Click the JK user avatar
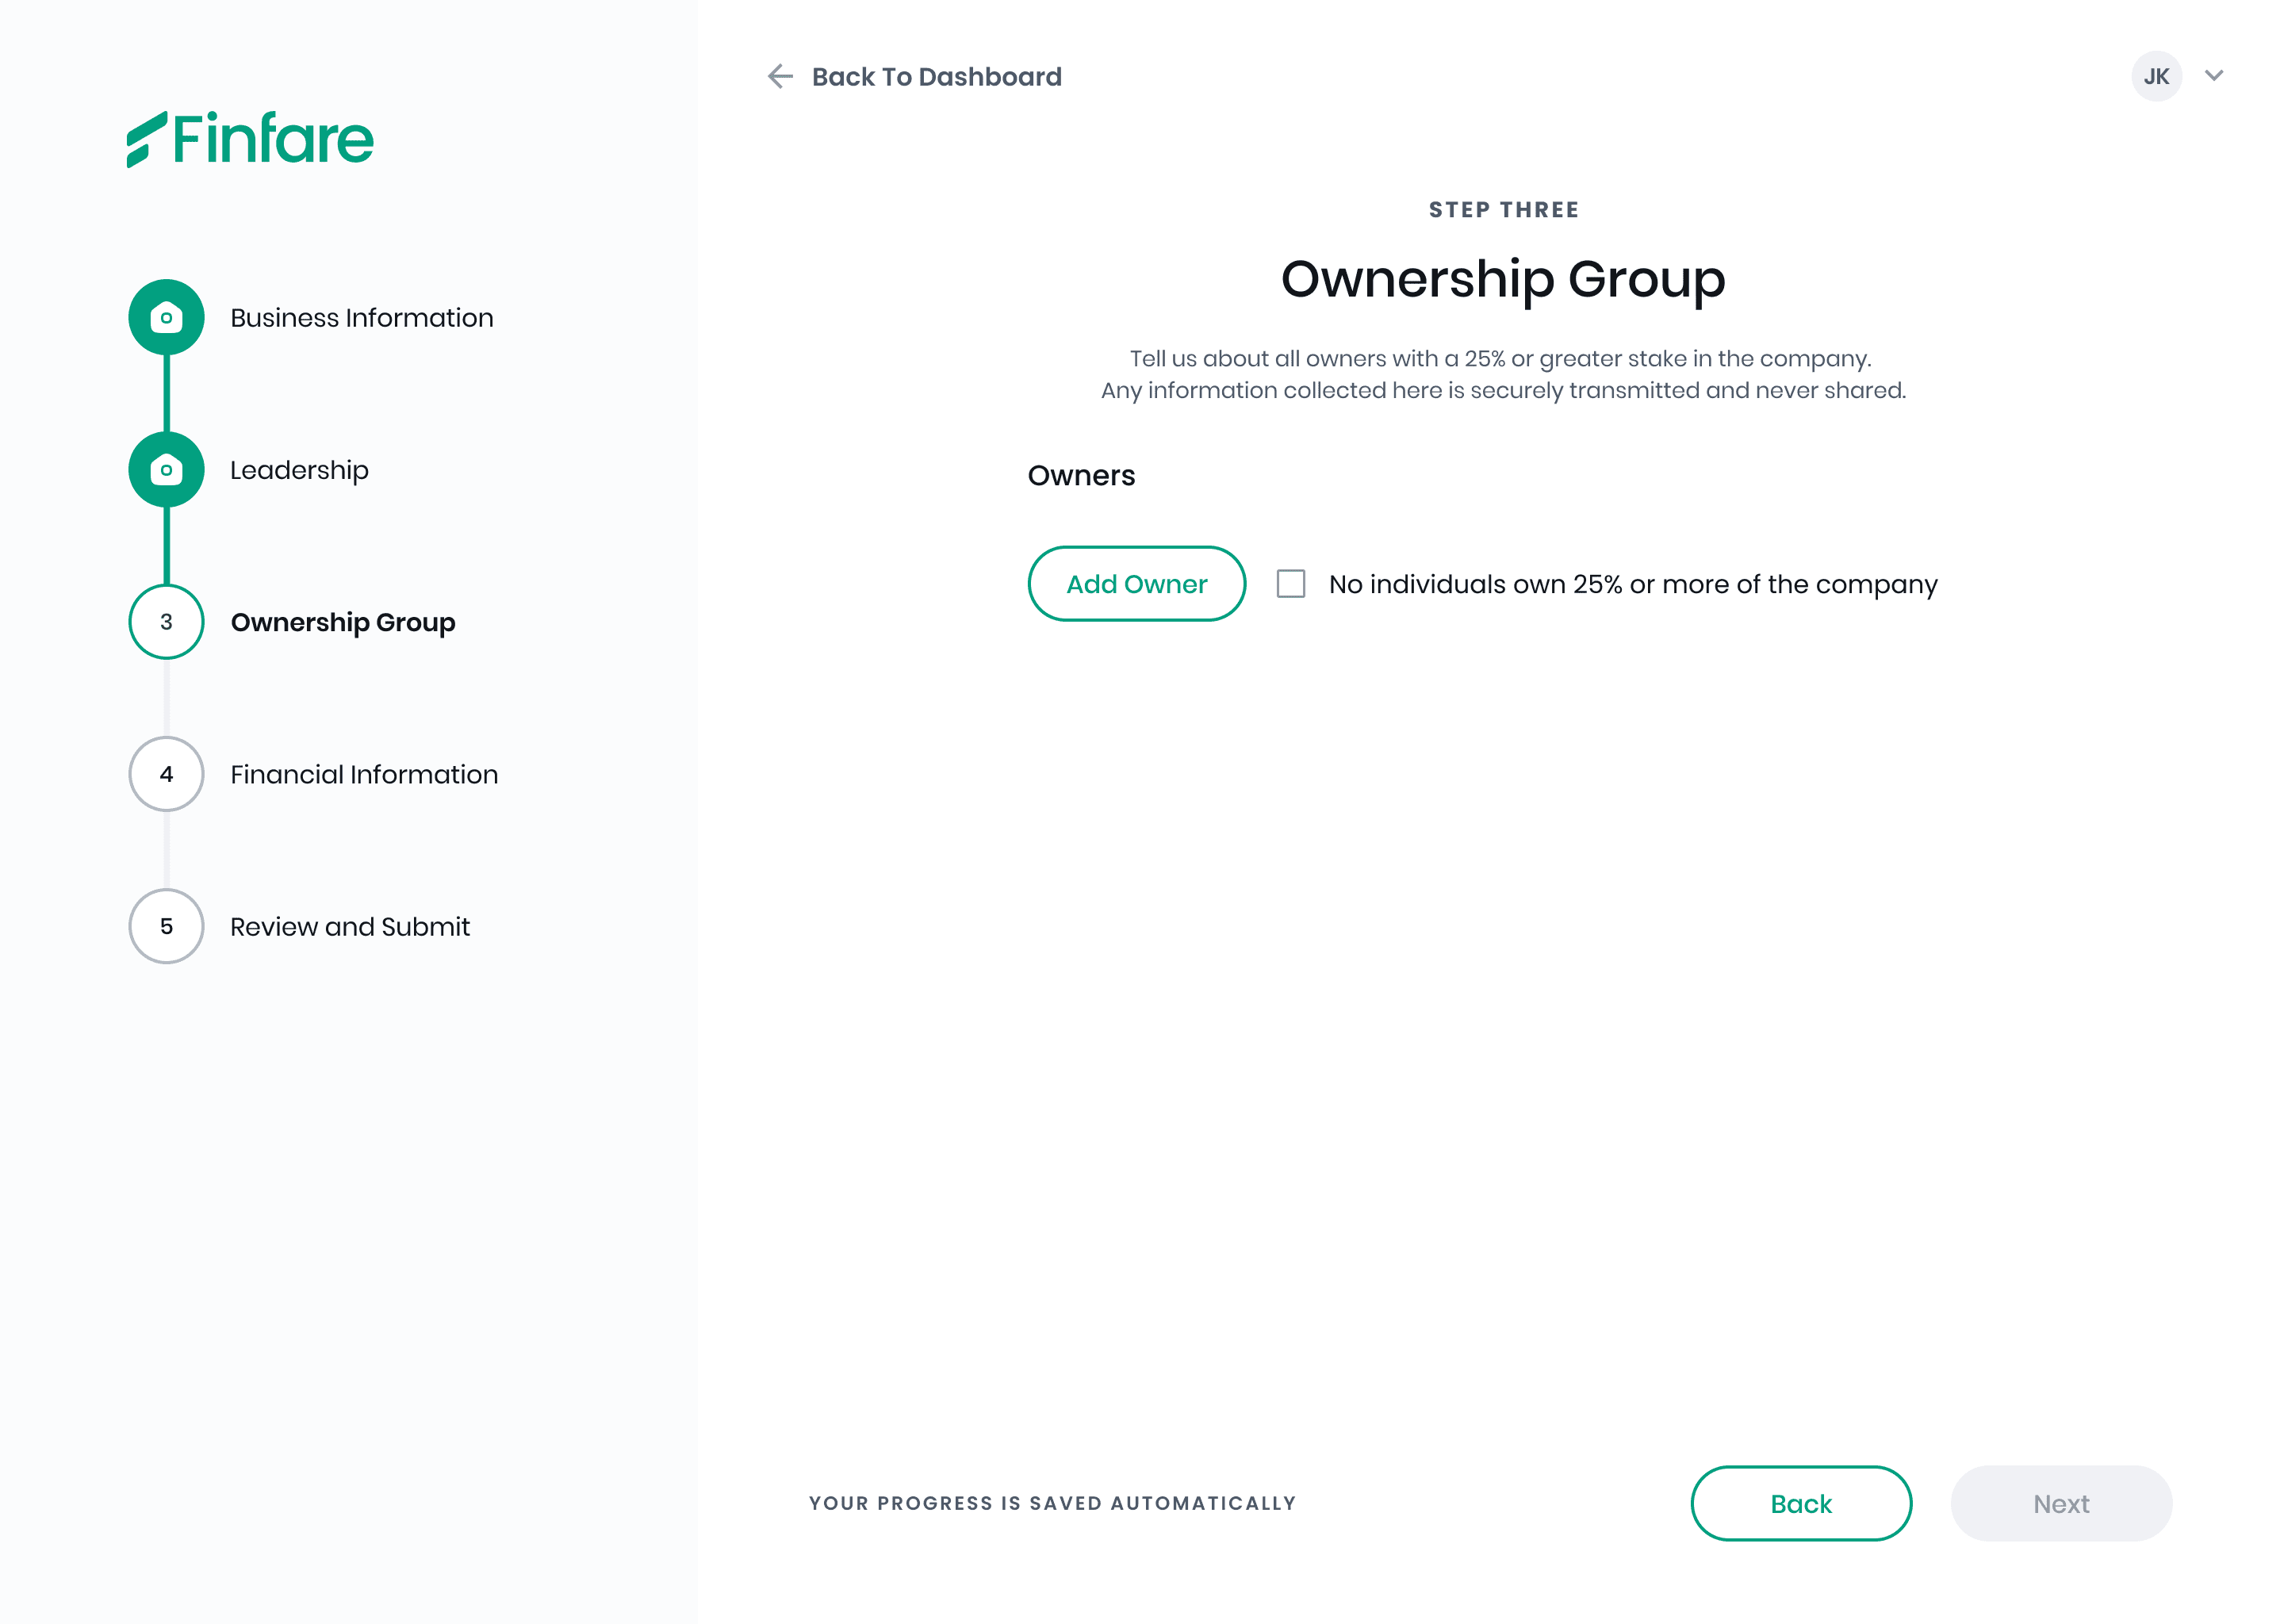 pyautogui.click(x=2156, y=76)
